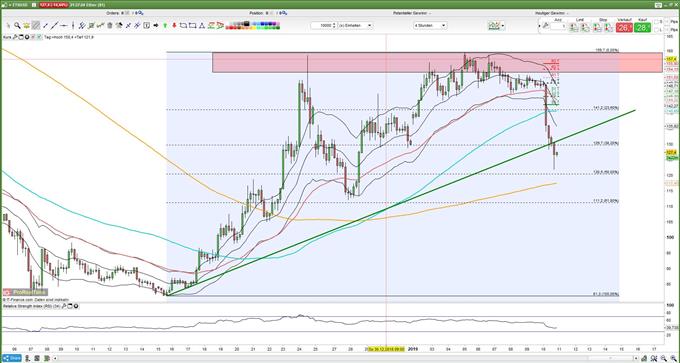Open the chart style dropdown arrow
Image resolution: width=680 pixels, height=363 pixels.
503,26
